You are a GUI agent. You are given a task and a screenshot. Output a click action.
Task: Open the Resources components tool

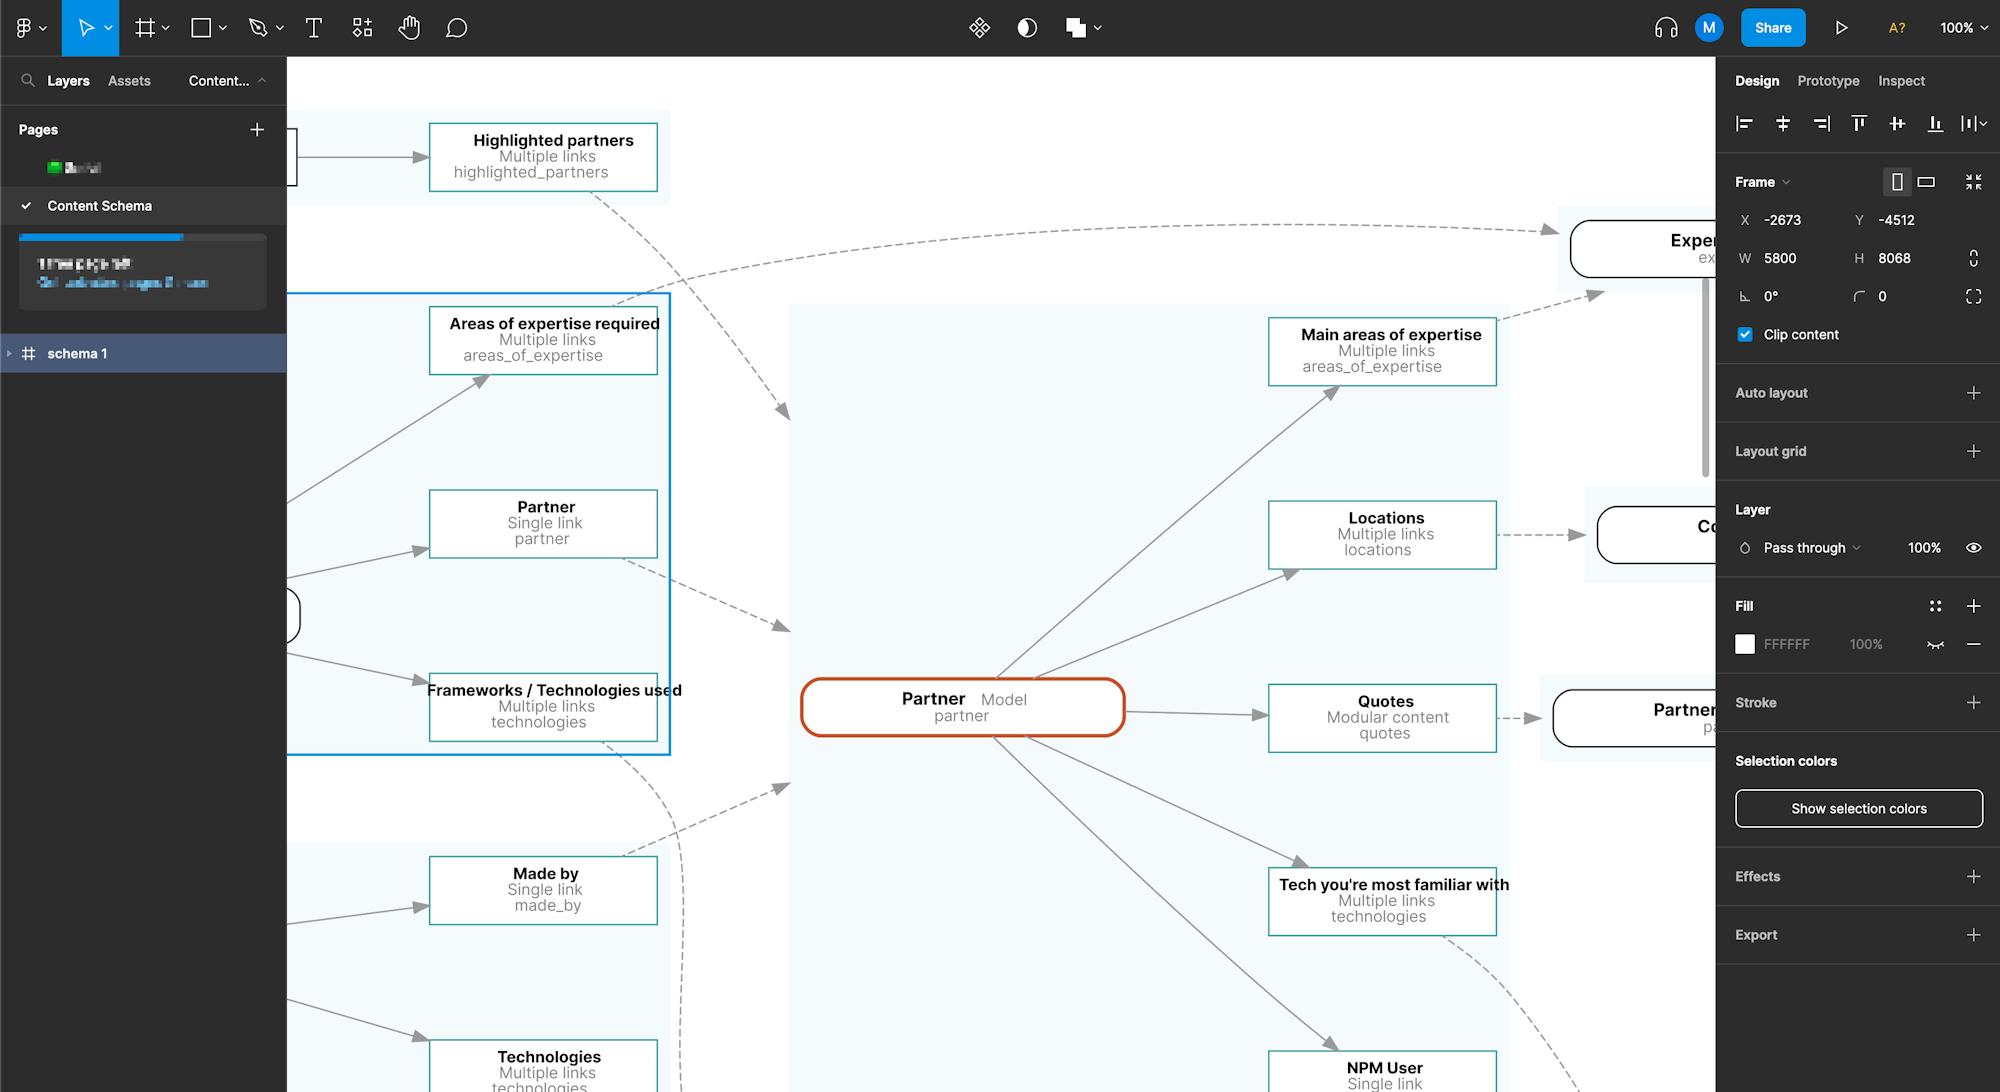coord(362,28)
